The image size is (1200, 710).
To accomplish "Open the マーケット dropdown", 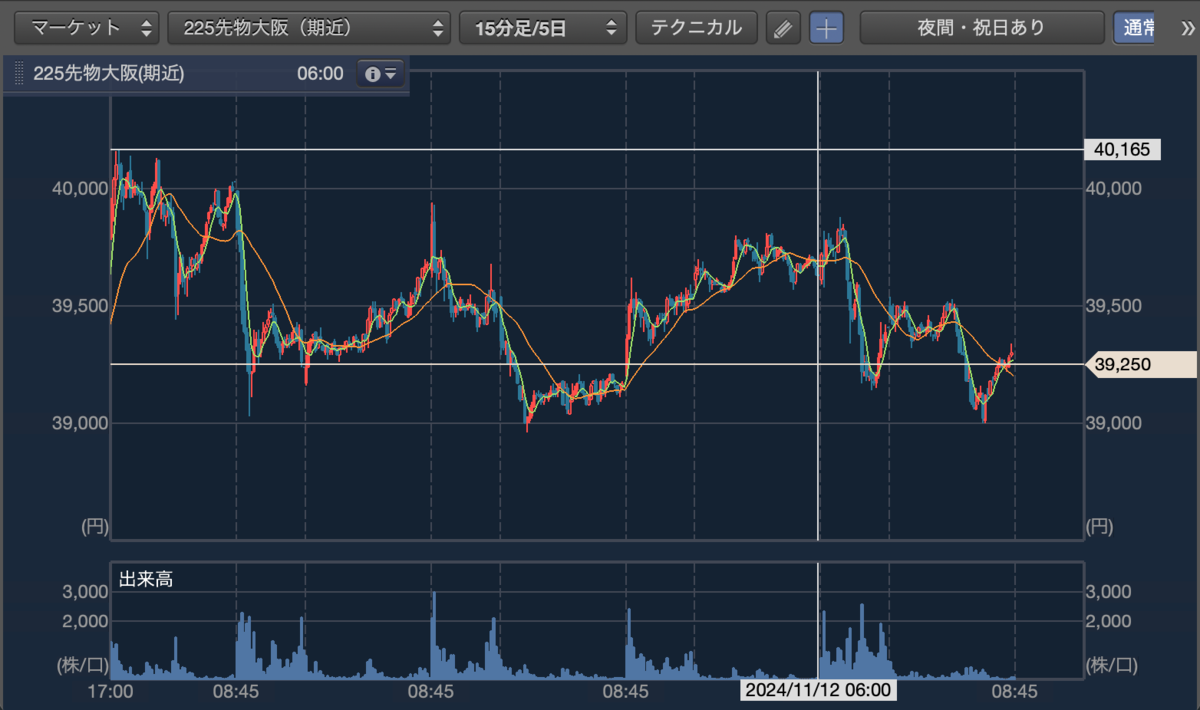I will point(86,28).
